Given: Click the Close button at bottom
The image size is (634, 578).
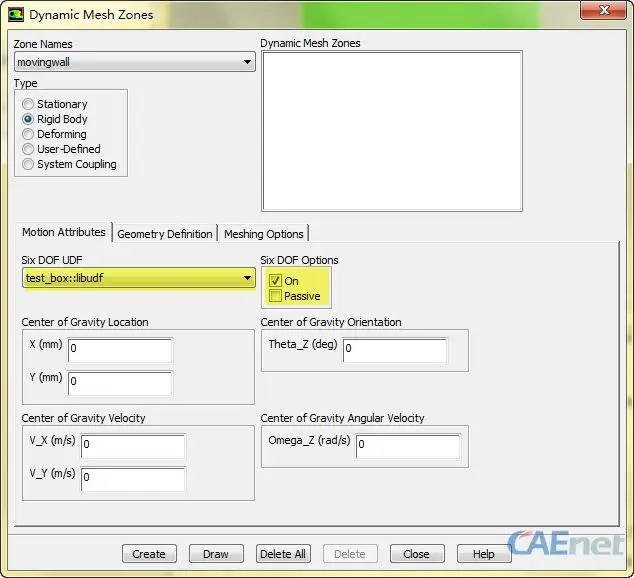Looking at the screenshot, I should click(417, 554).
